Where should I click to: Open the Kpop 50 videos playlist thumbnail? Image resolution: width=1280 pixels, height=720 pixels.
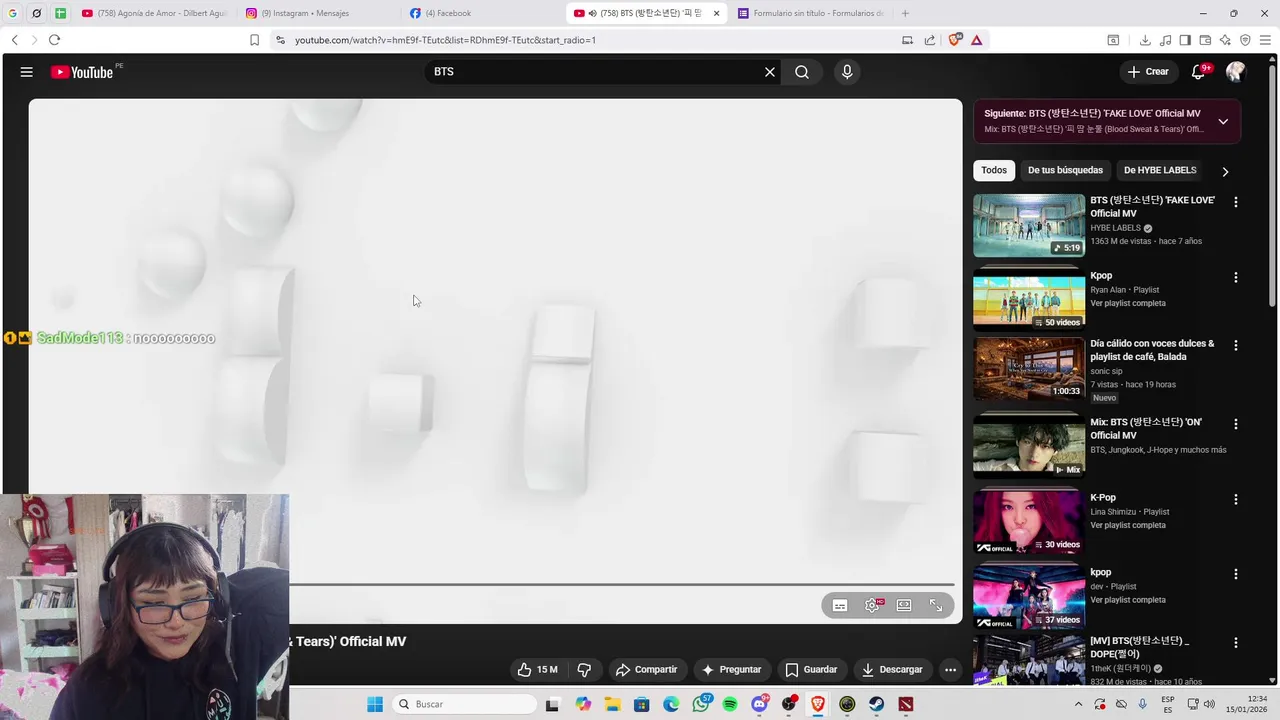click(1029, 299)
